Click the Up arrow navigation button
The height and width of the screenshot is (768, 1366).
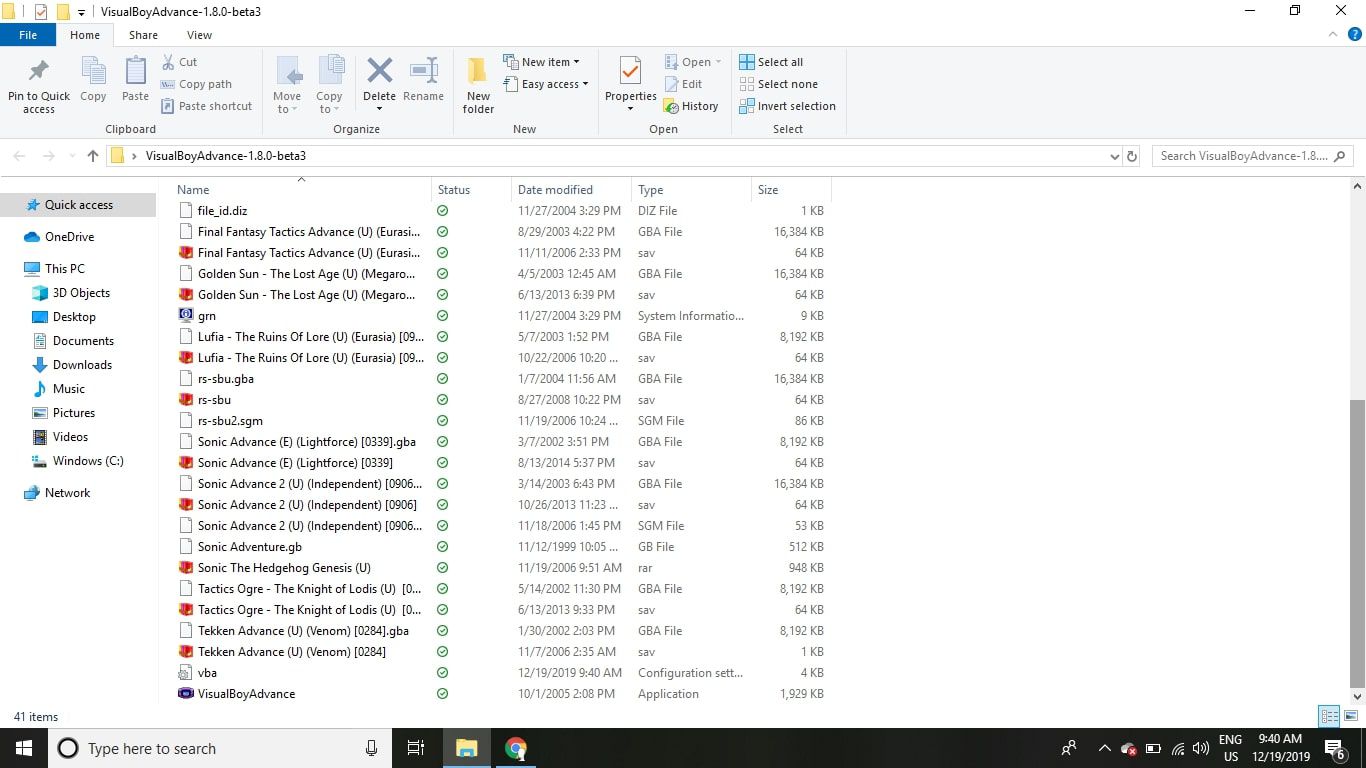coord(93,156)
